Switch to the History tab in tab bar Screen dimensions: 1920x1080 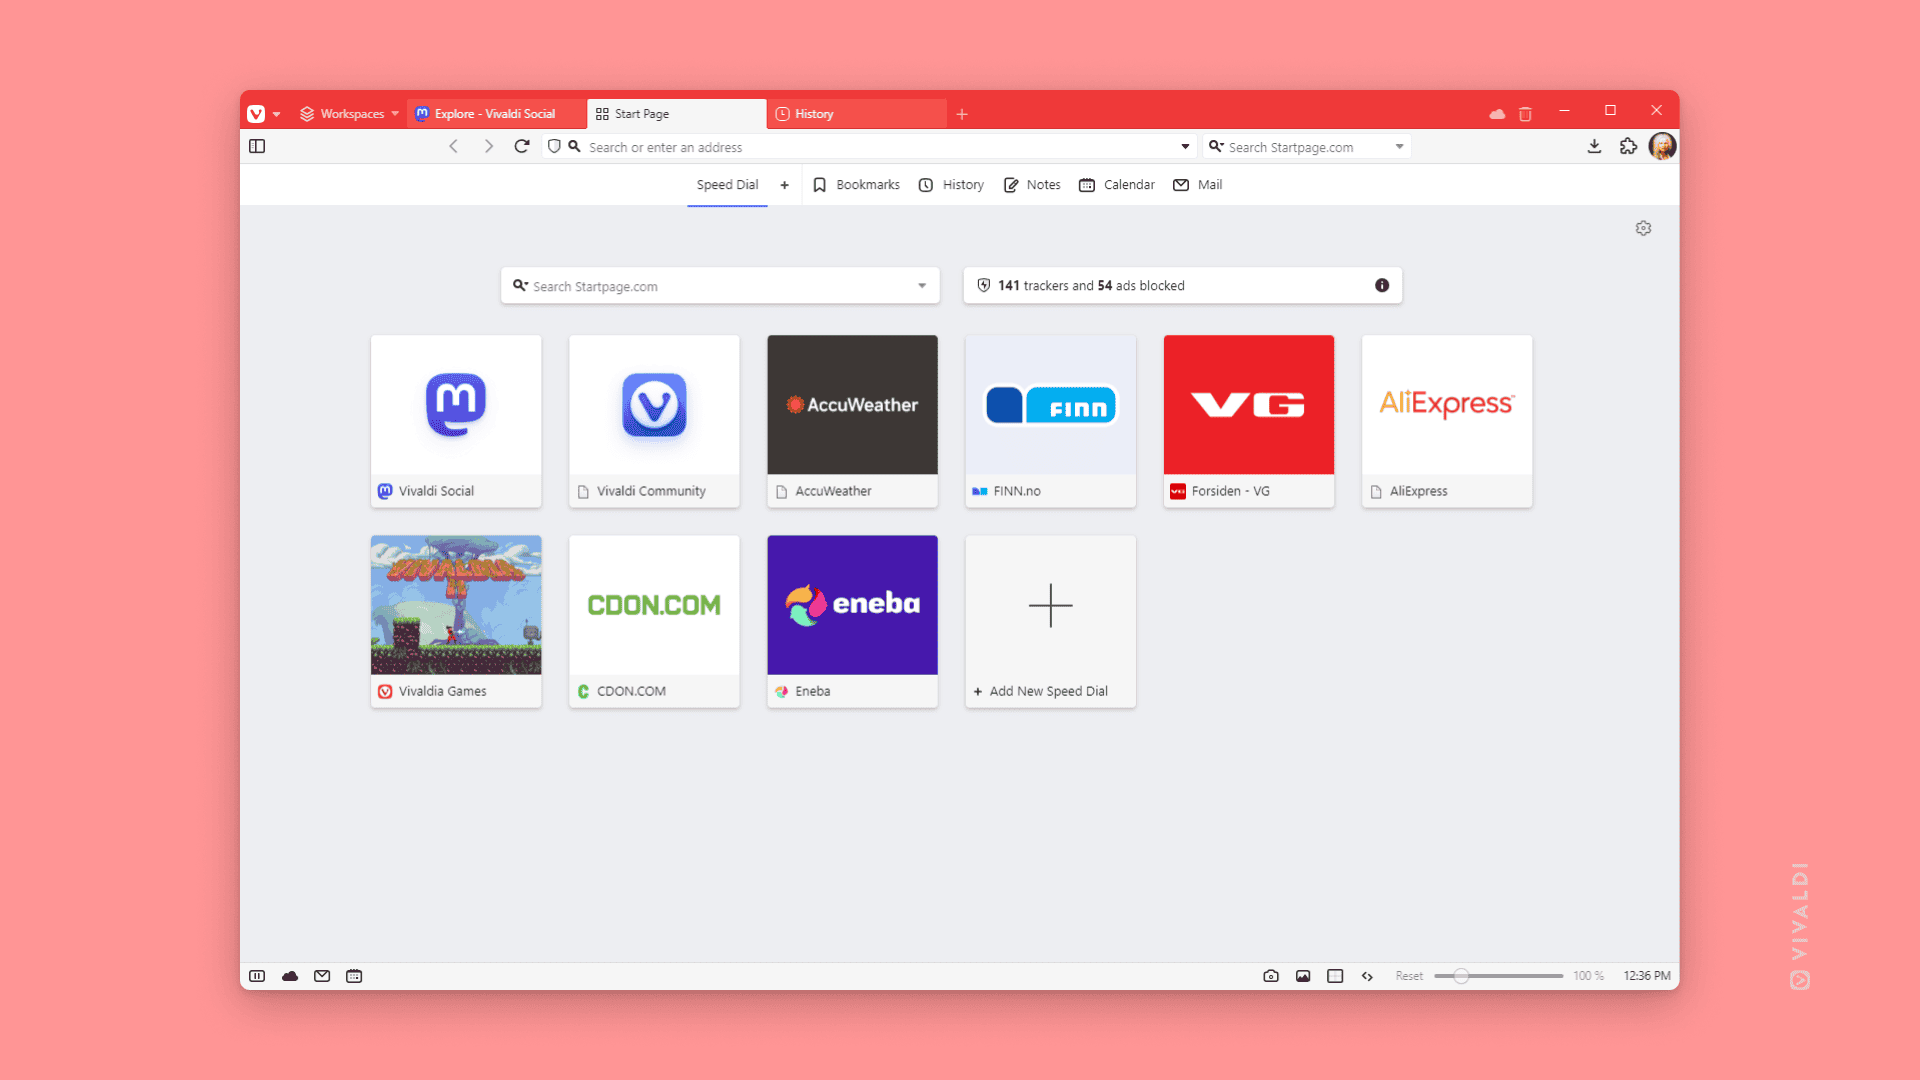point(857,114)
